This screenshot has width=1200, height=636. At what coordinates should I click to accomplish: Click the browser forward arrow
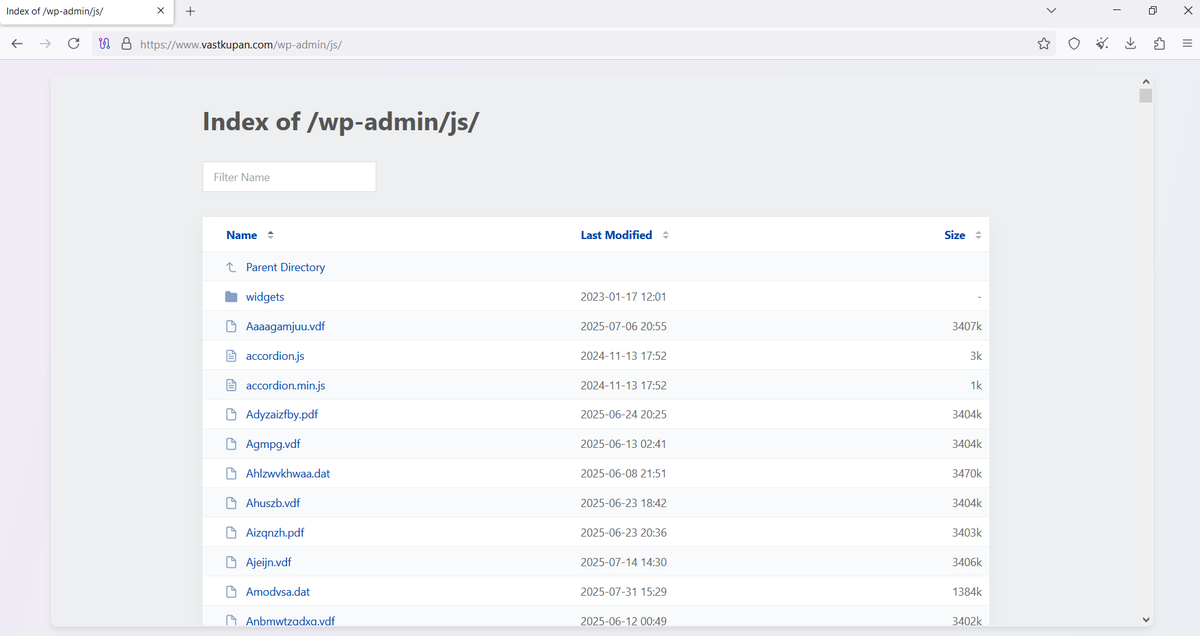pos(45,44)
